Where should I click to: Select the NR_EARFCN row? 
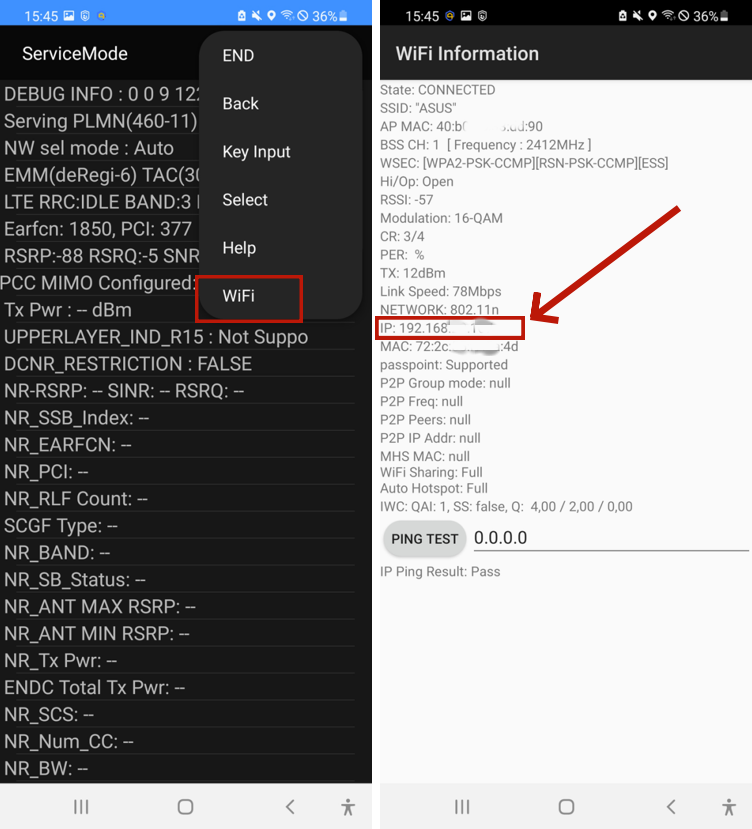point(177,445)
